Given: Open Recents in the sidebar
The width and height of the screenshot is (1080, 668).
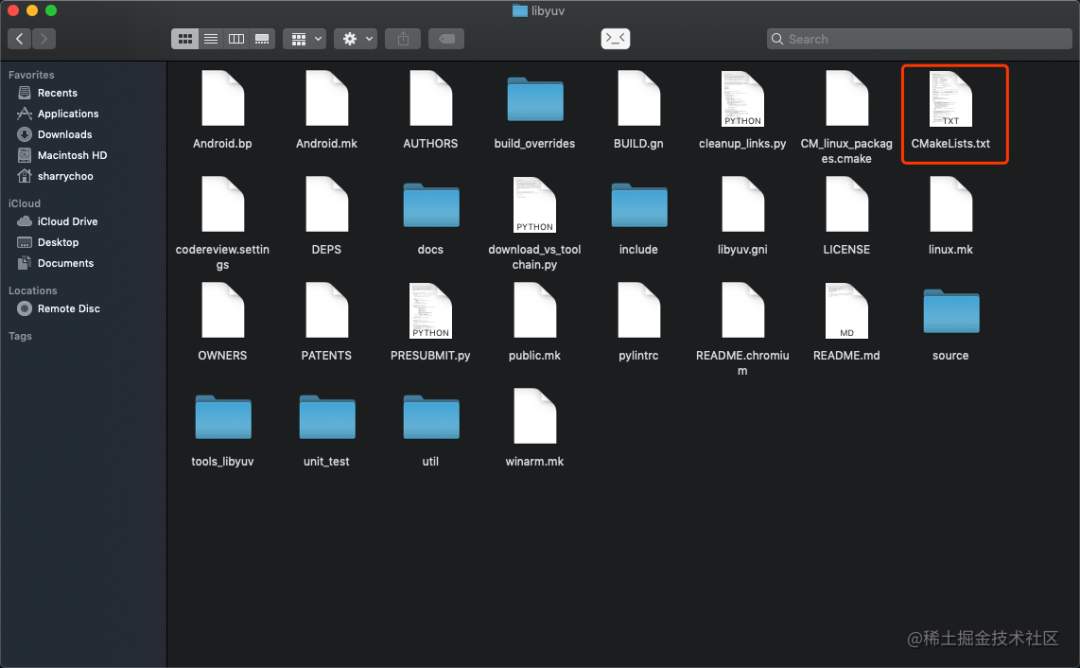Looking at the screenshot, I should coord(57,93).
